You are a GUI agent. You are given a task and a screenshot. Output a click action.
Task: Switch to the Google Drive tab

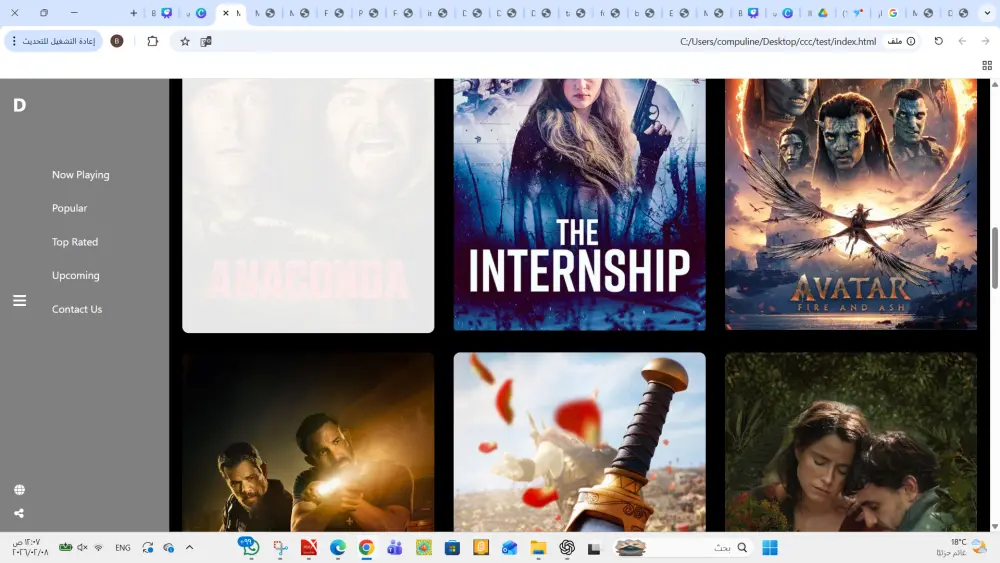click(823, 13)
